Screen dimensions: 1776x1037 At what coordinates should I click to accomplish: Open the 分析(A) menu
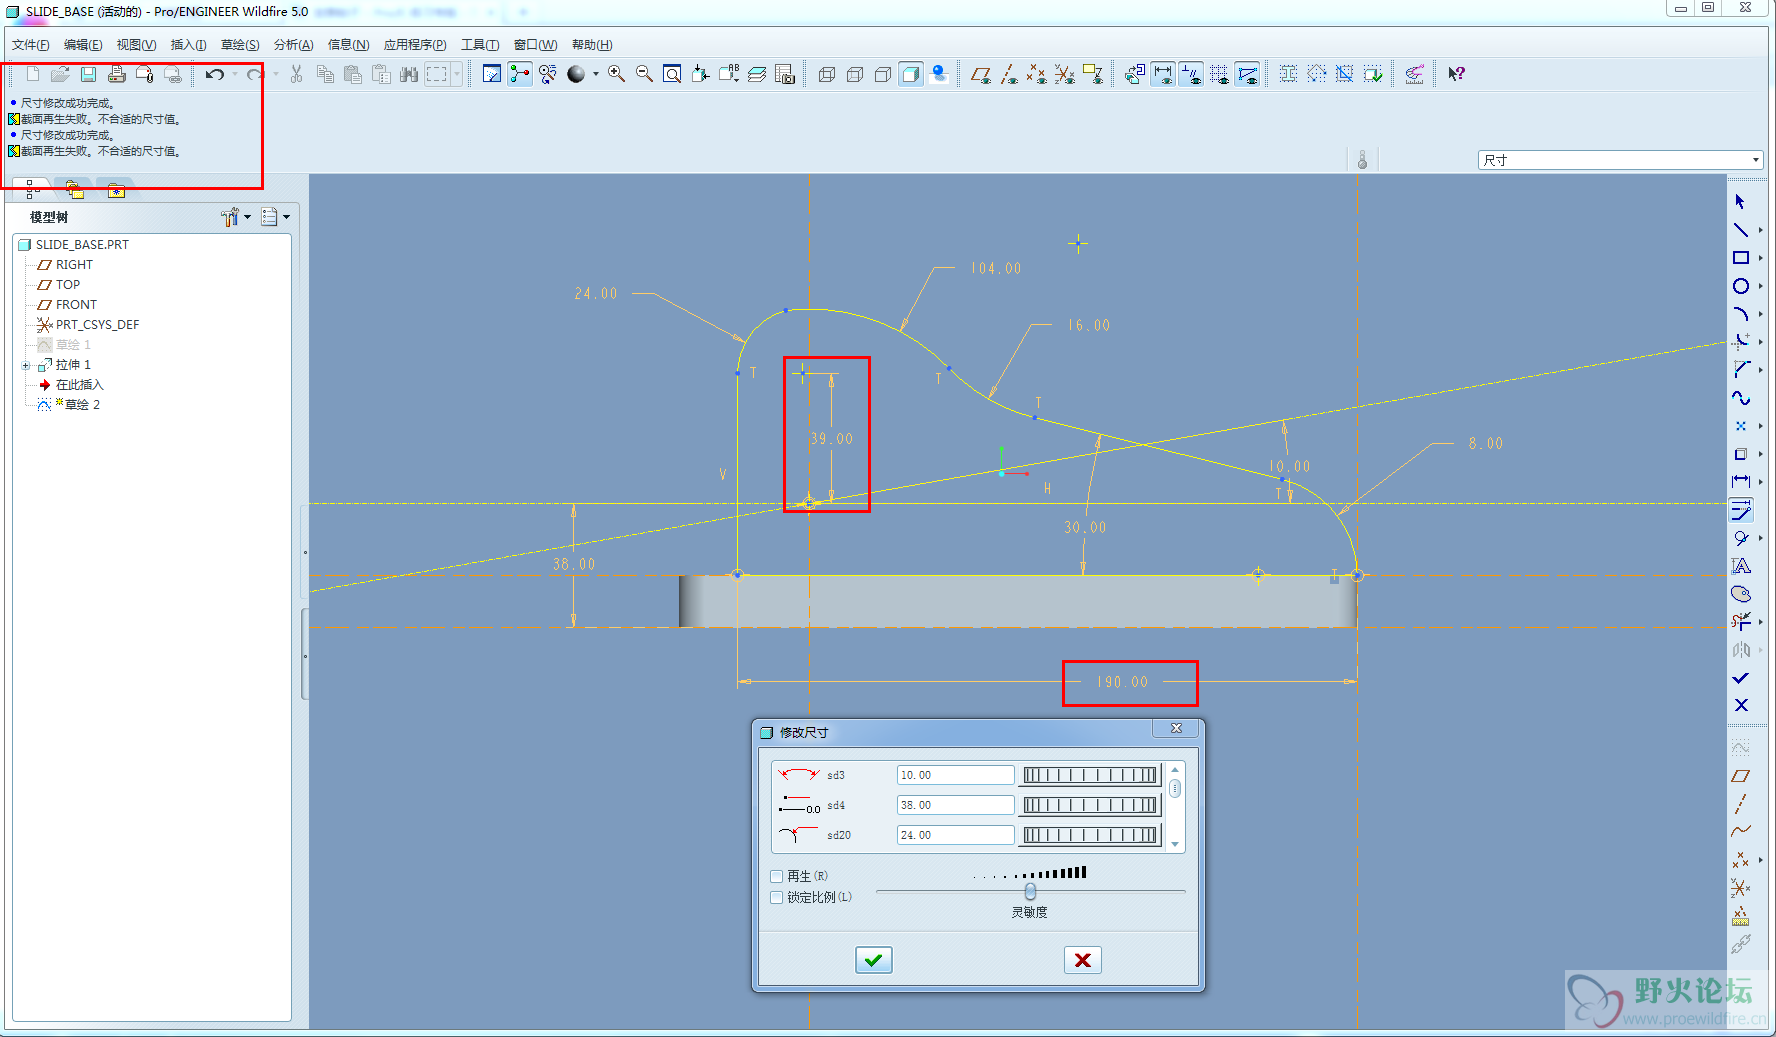point(293,45)
